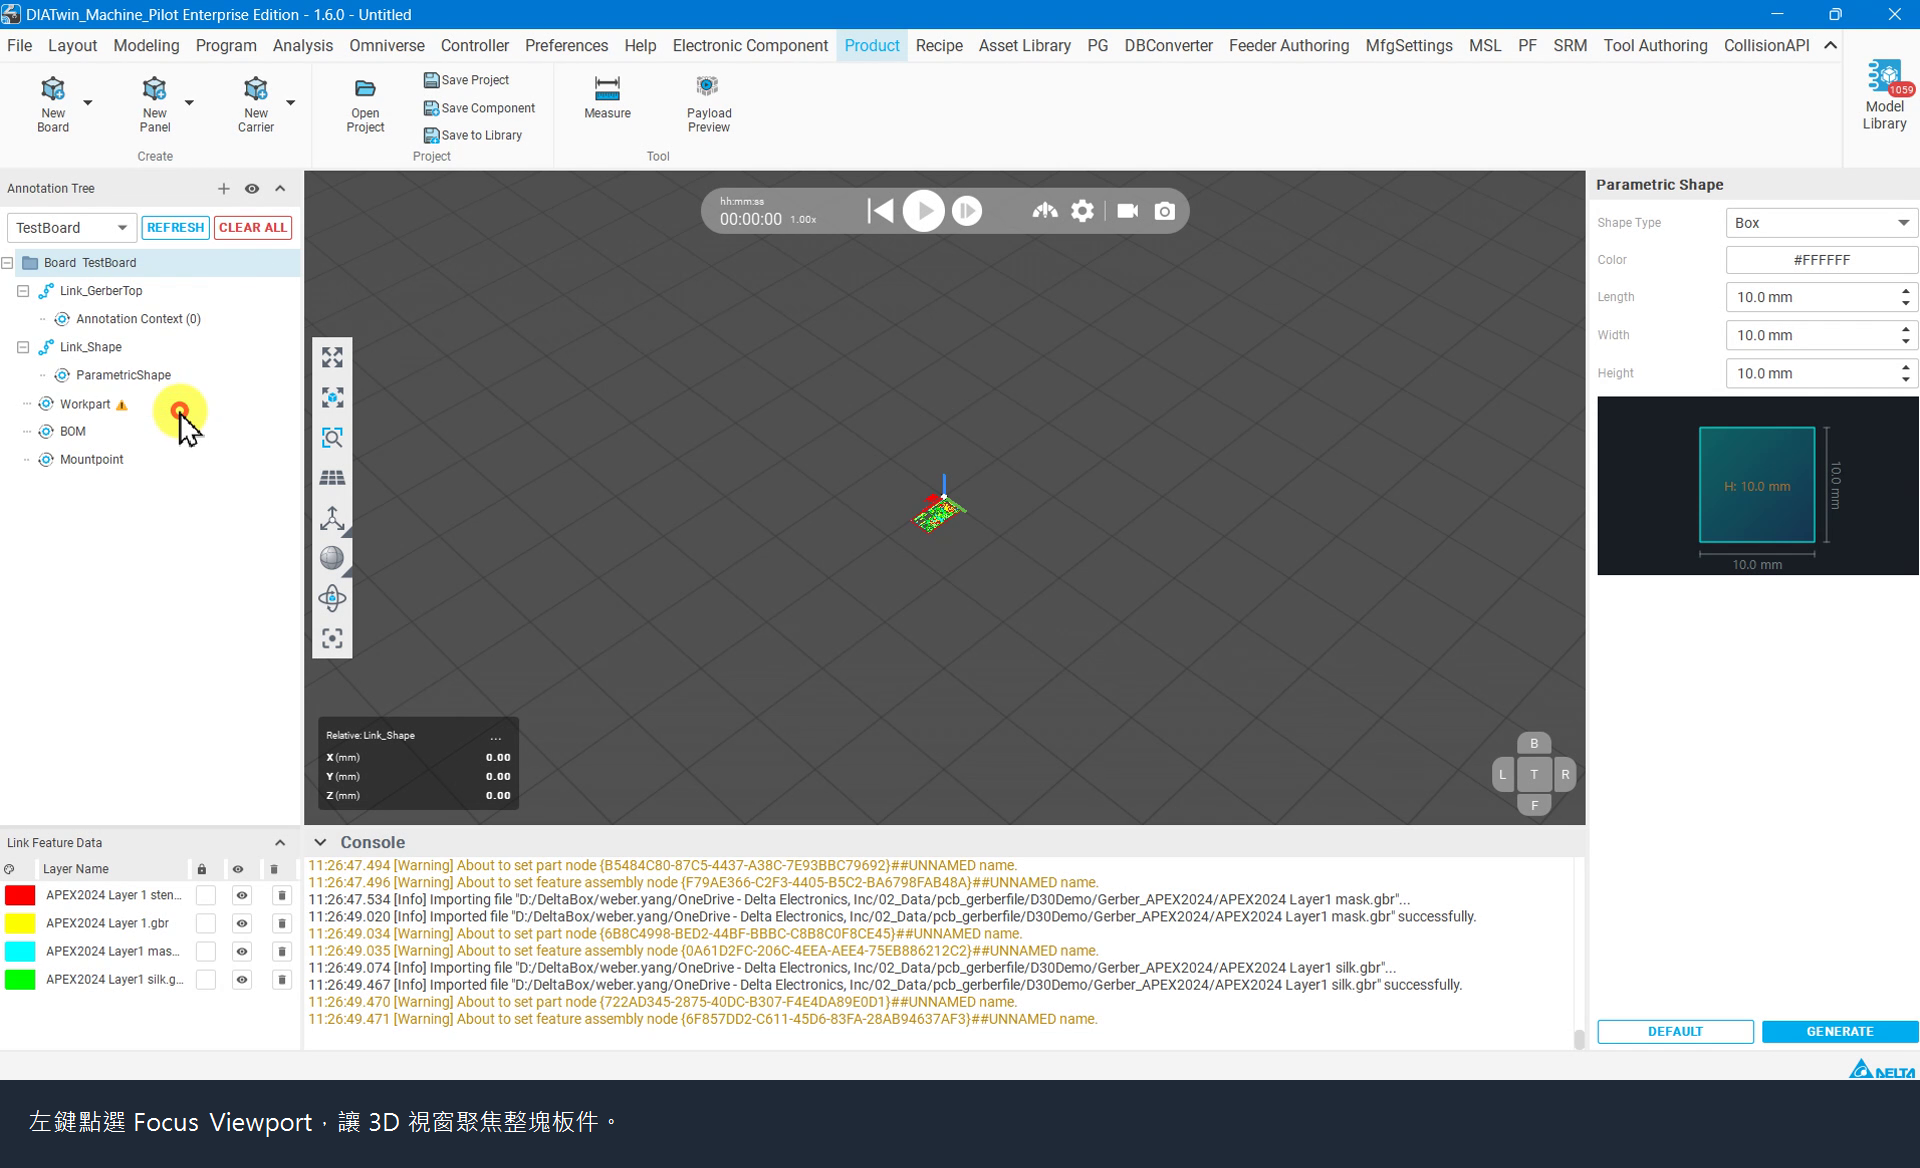1920x1168 pixels.
Task: Reset shape parameters with DEFAULT
Action: [x=1675, y=1031]
